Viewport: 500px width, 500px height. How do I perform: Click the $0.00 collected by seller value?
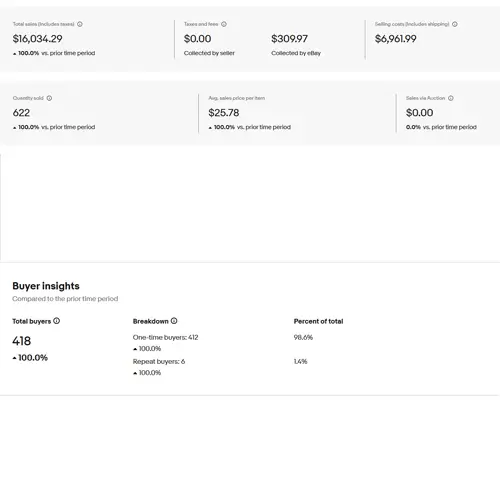pyautogui.click(x=197, y=39)
